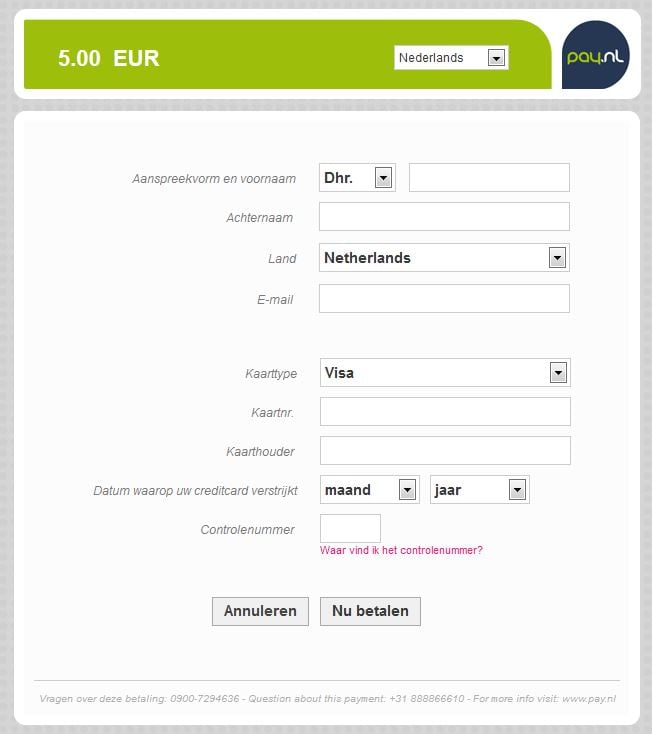Expand the Land country dropdown showing Netherlands
The height and width of the screenshot is (734, 652).
[444, 257]
